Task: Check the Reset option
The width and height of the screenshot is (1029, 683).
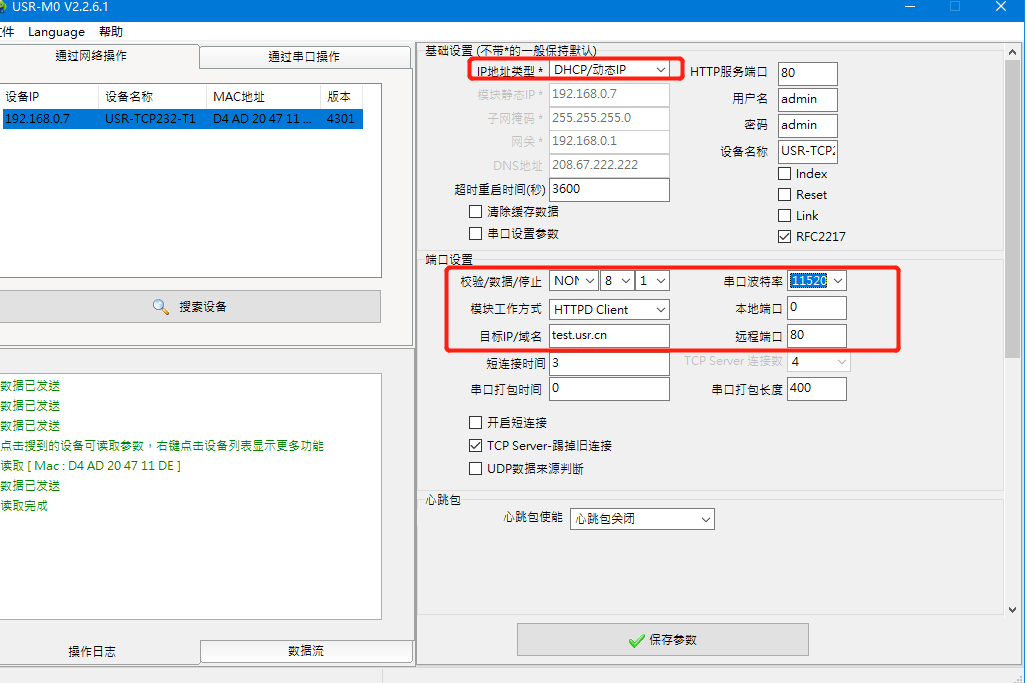Action: (x=785, y=195)
